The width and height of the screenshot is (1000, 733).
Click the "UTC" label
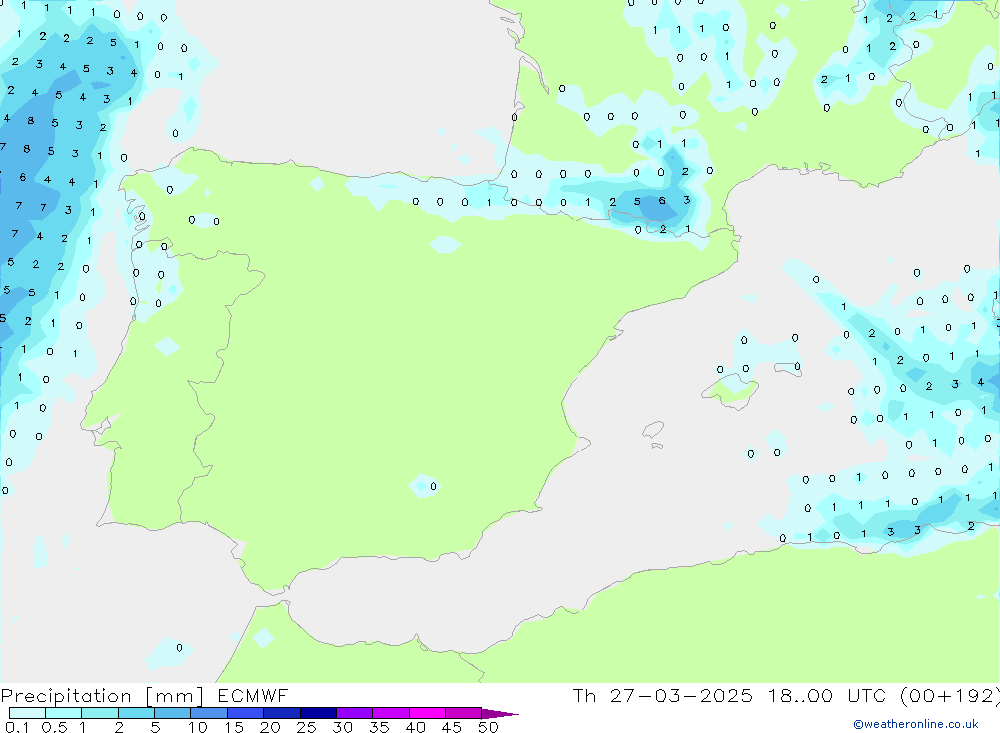867,695
